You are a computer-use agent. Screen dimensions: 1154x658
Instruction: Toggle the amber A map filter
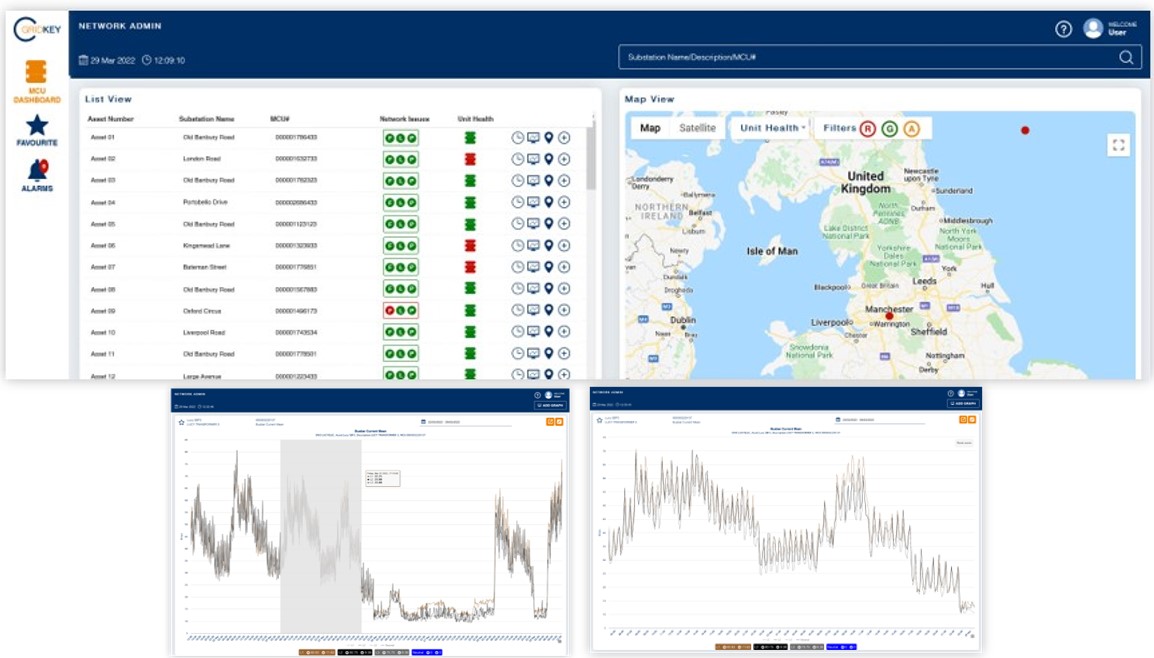(x=911, y=129)
